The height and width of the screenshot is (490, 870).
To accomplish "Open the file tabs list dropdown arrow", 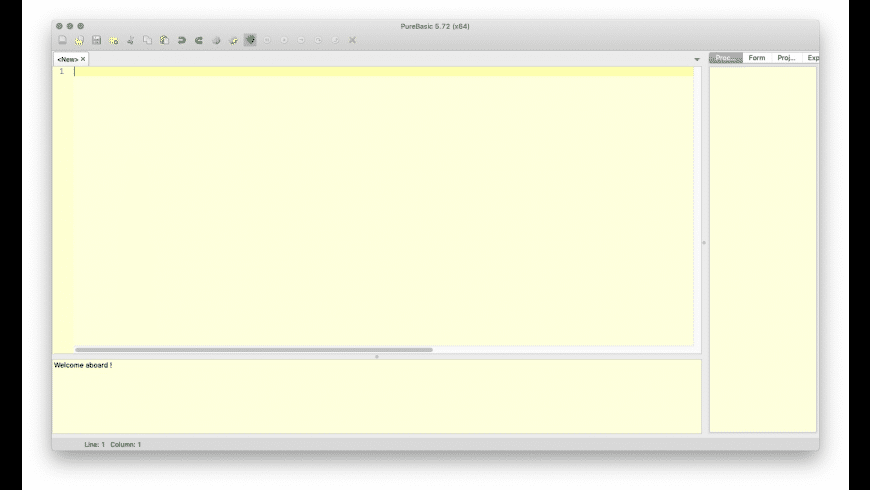I will coord(697,59).
